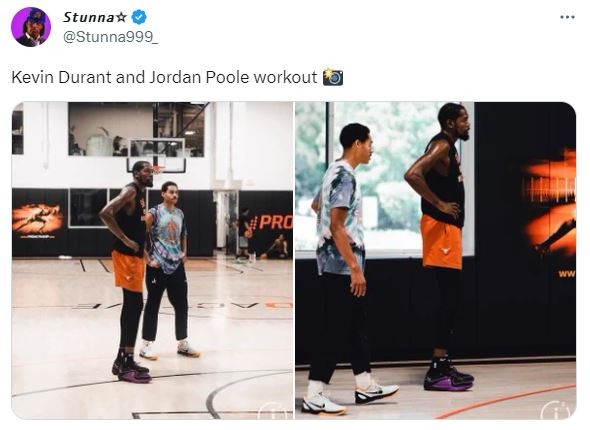This screenshot has height=430, width=590.
Task: Click the tie-dye shirt in right photo
Action: (339, 217)
